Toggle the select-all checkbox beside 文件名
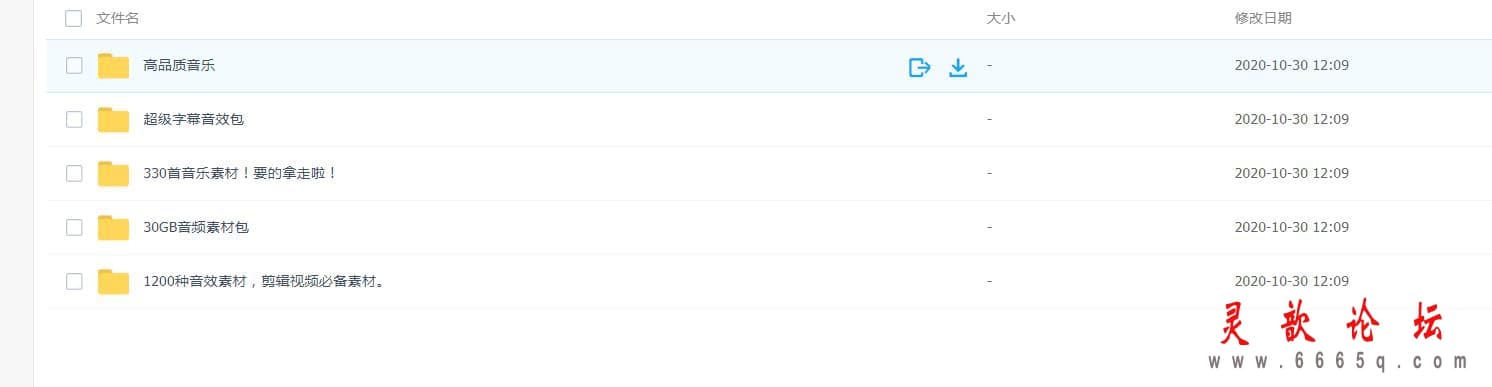The height and width of the screenshot is (387, 1492). (73, 18)
